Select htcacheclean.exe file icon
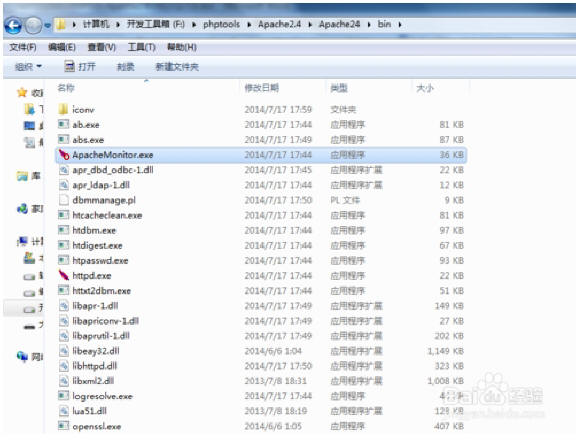The height and width of the screenshot is (447, 576). (x=63, y=215)
